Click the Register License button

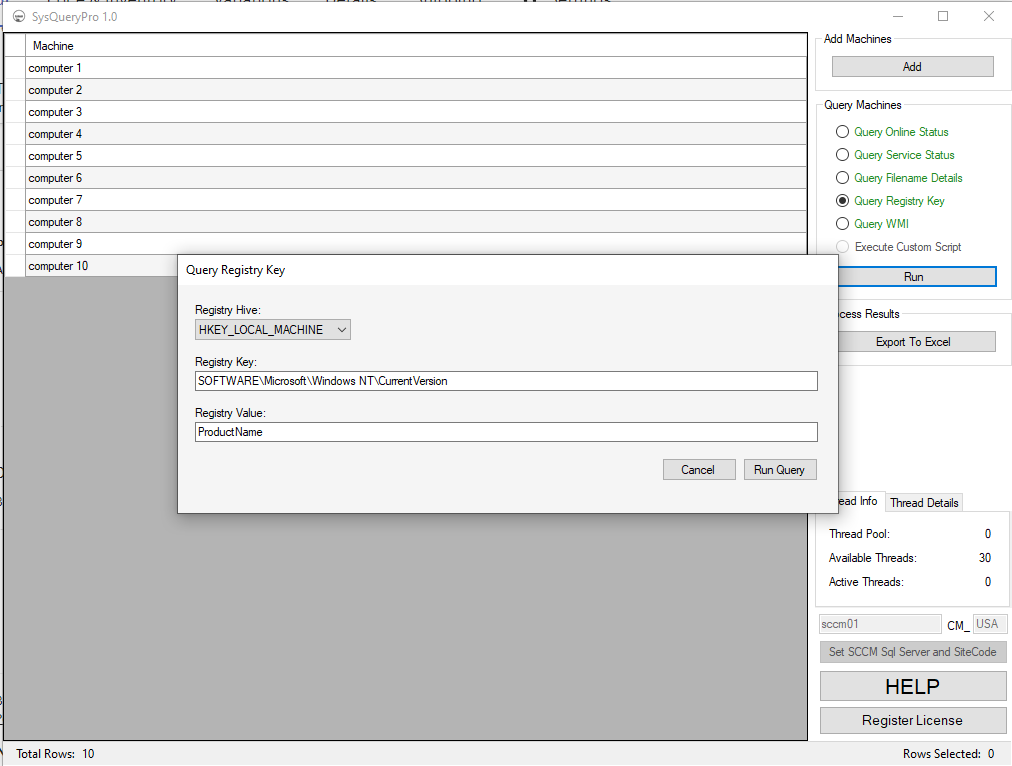(913, 720)
